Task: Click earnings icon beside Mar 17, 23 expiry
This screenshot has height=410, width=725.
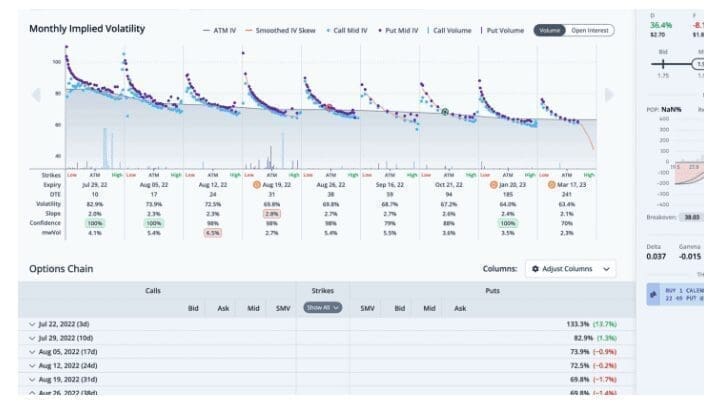Action: 554,185
